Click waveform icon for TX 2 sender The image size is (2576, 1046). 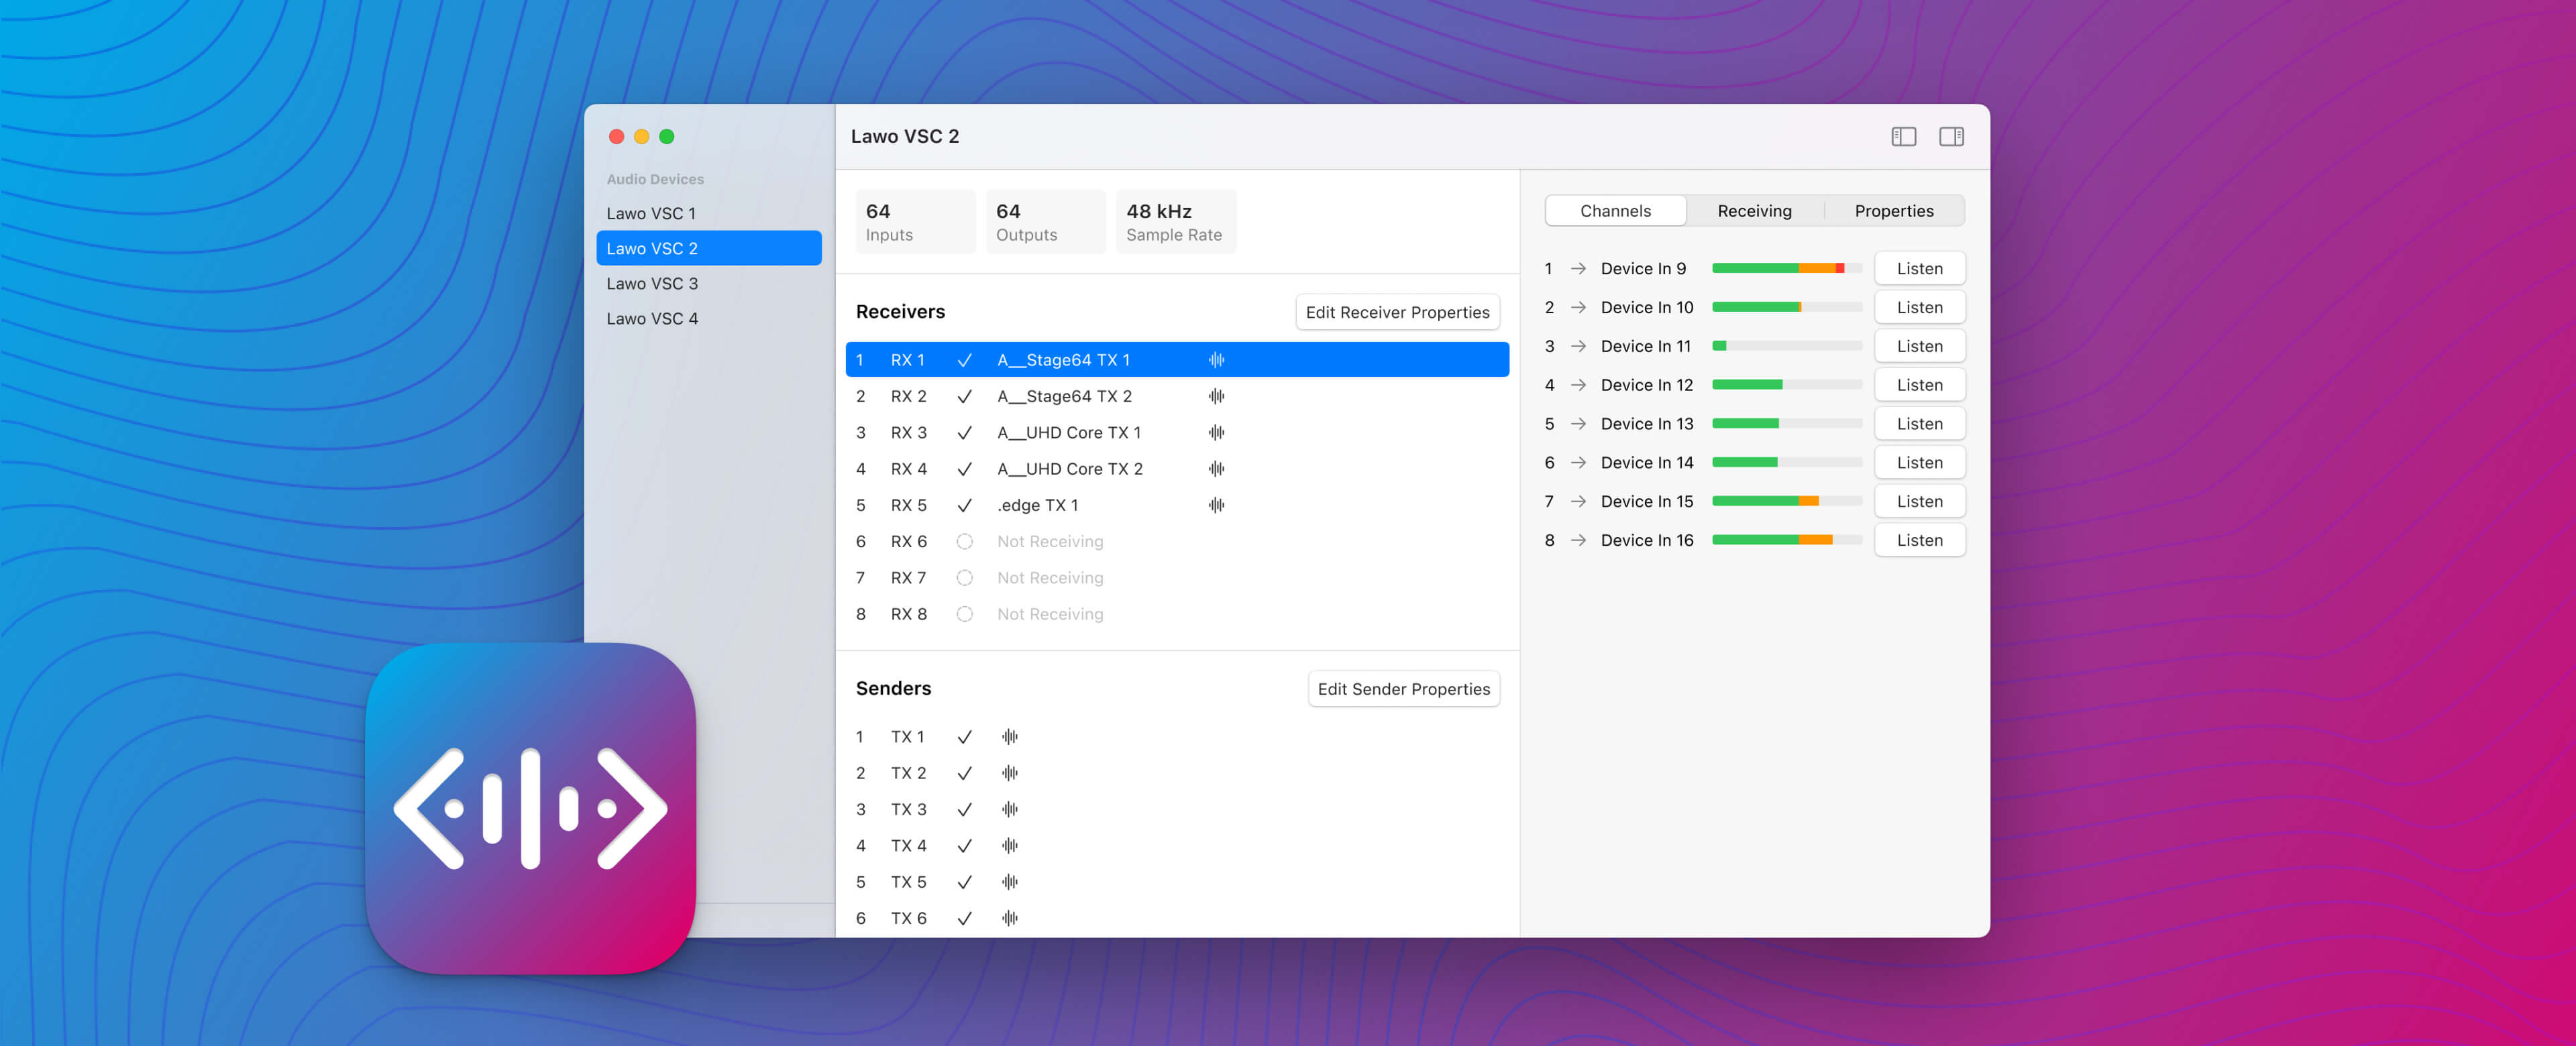coord(1010,773)
